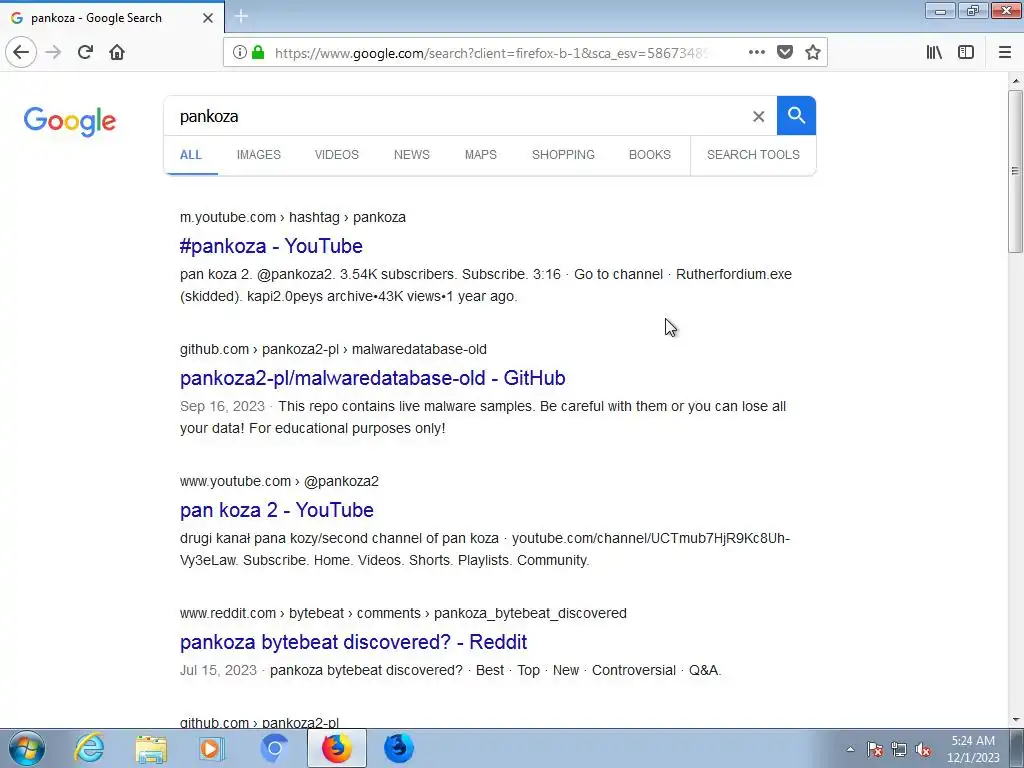Screen dimensions: 1024x768
Task: Select the ALL results tab
Action: 191,155
